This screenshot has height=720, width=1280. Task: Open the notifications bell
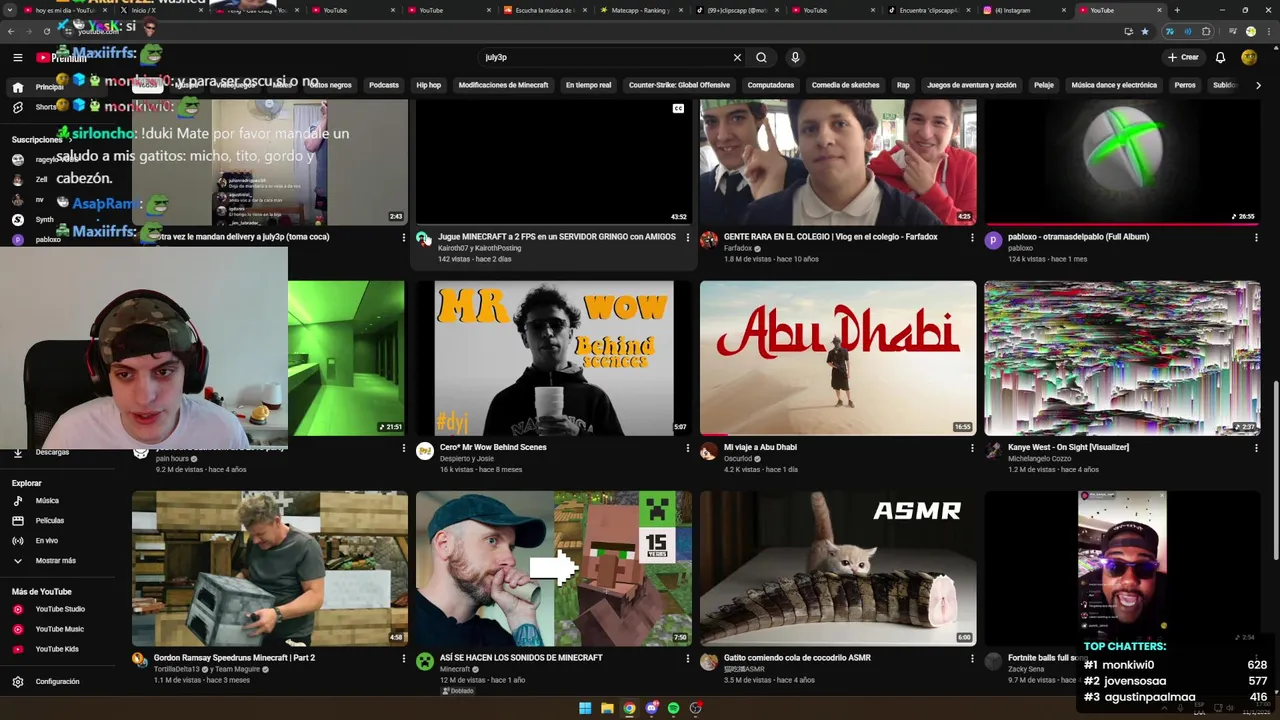(1220, 57)
